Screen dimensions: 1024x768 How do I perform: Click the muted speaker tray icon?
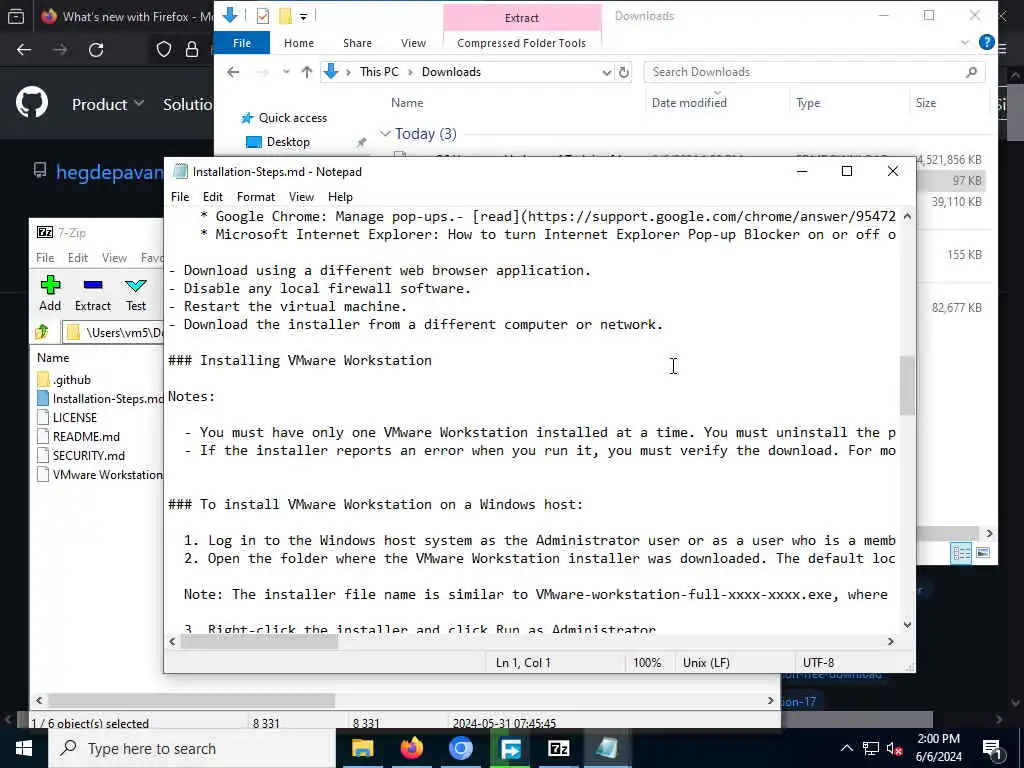pos(895,748)
